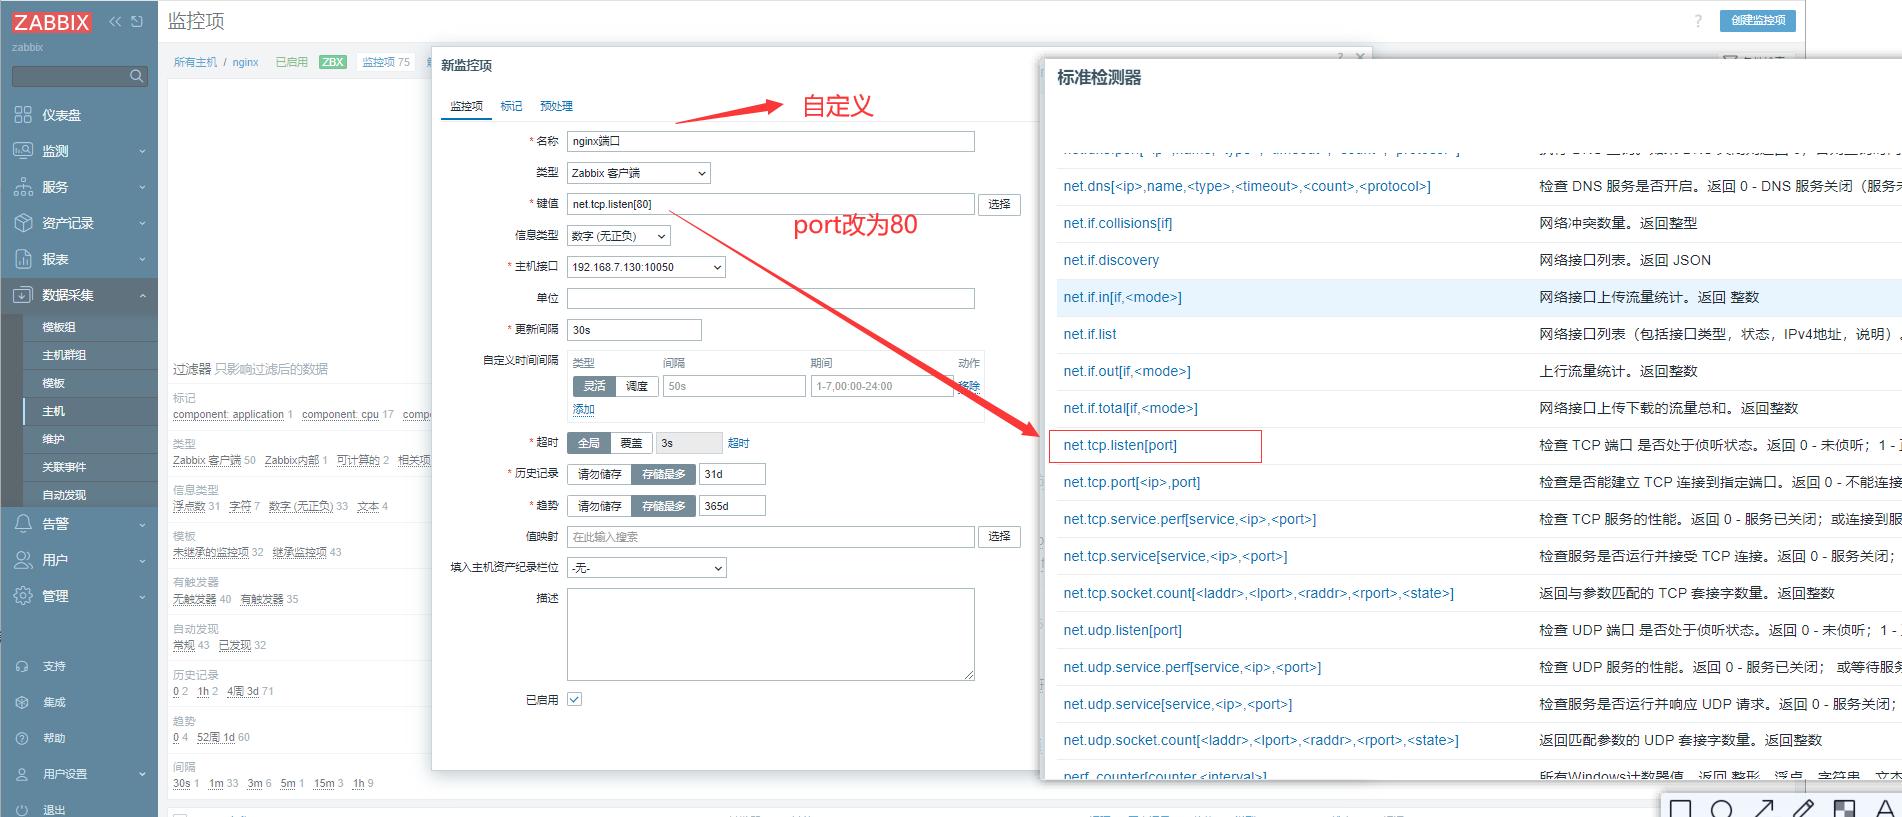
Task: Choose net.tcp.port[<ip>,port] key
Action: tap(1131, 482)
